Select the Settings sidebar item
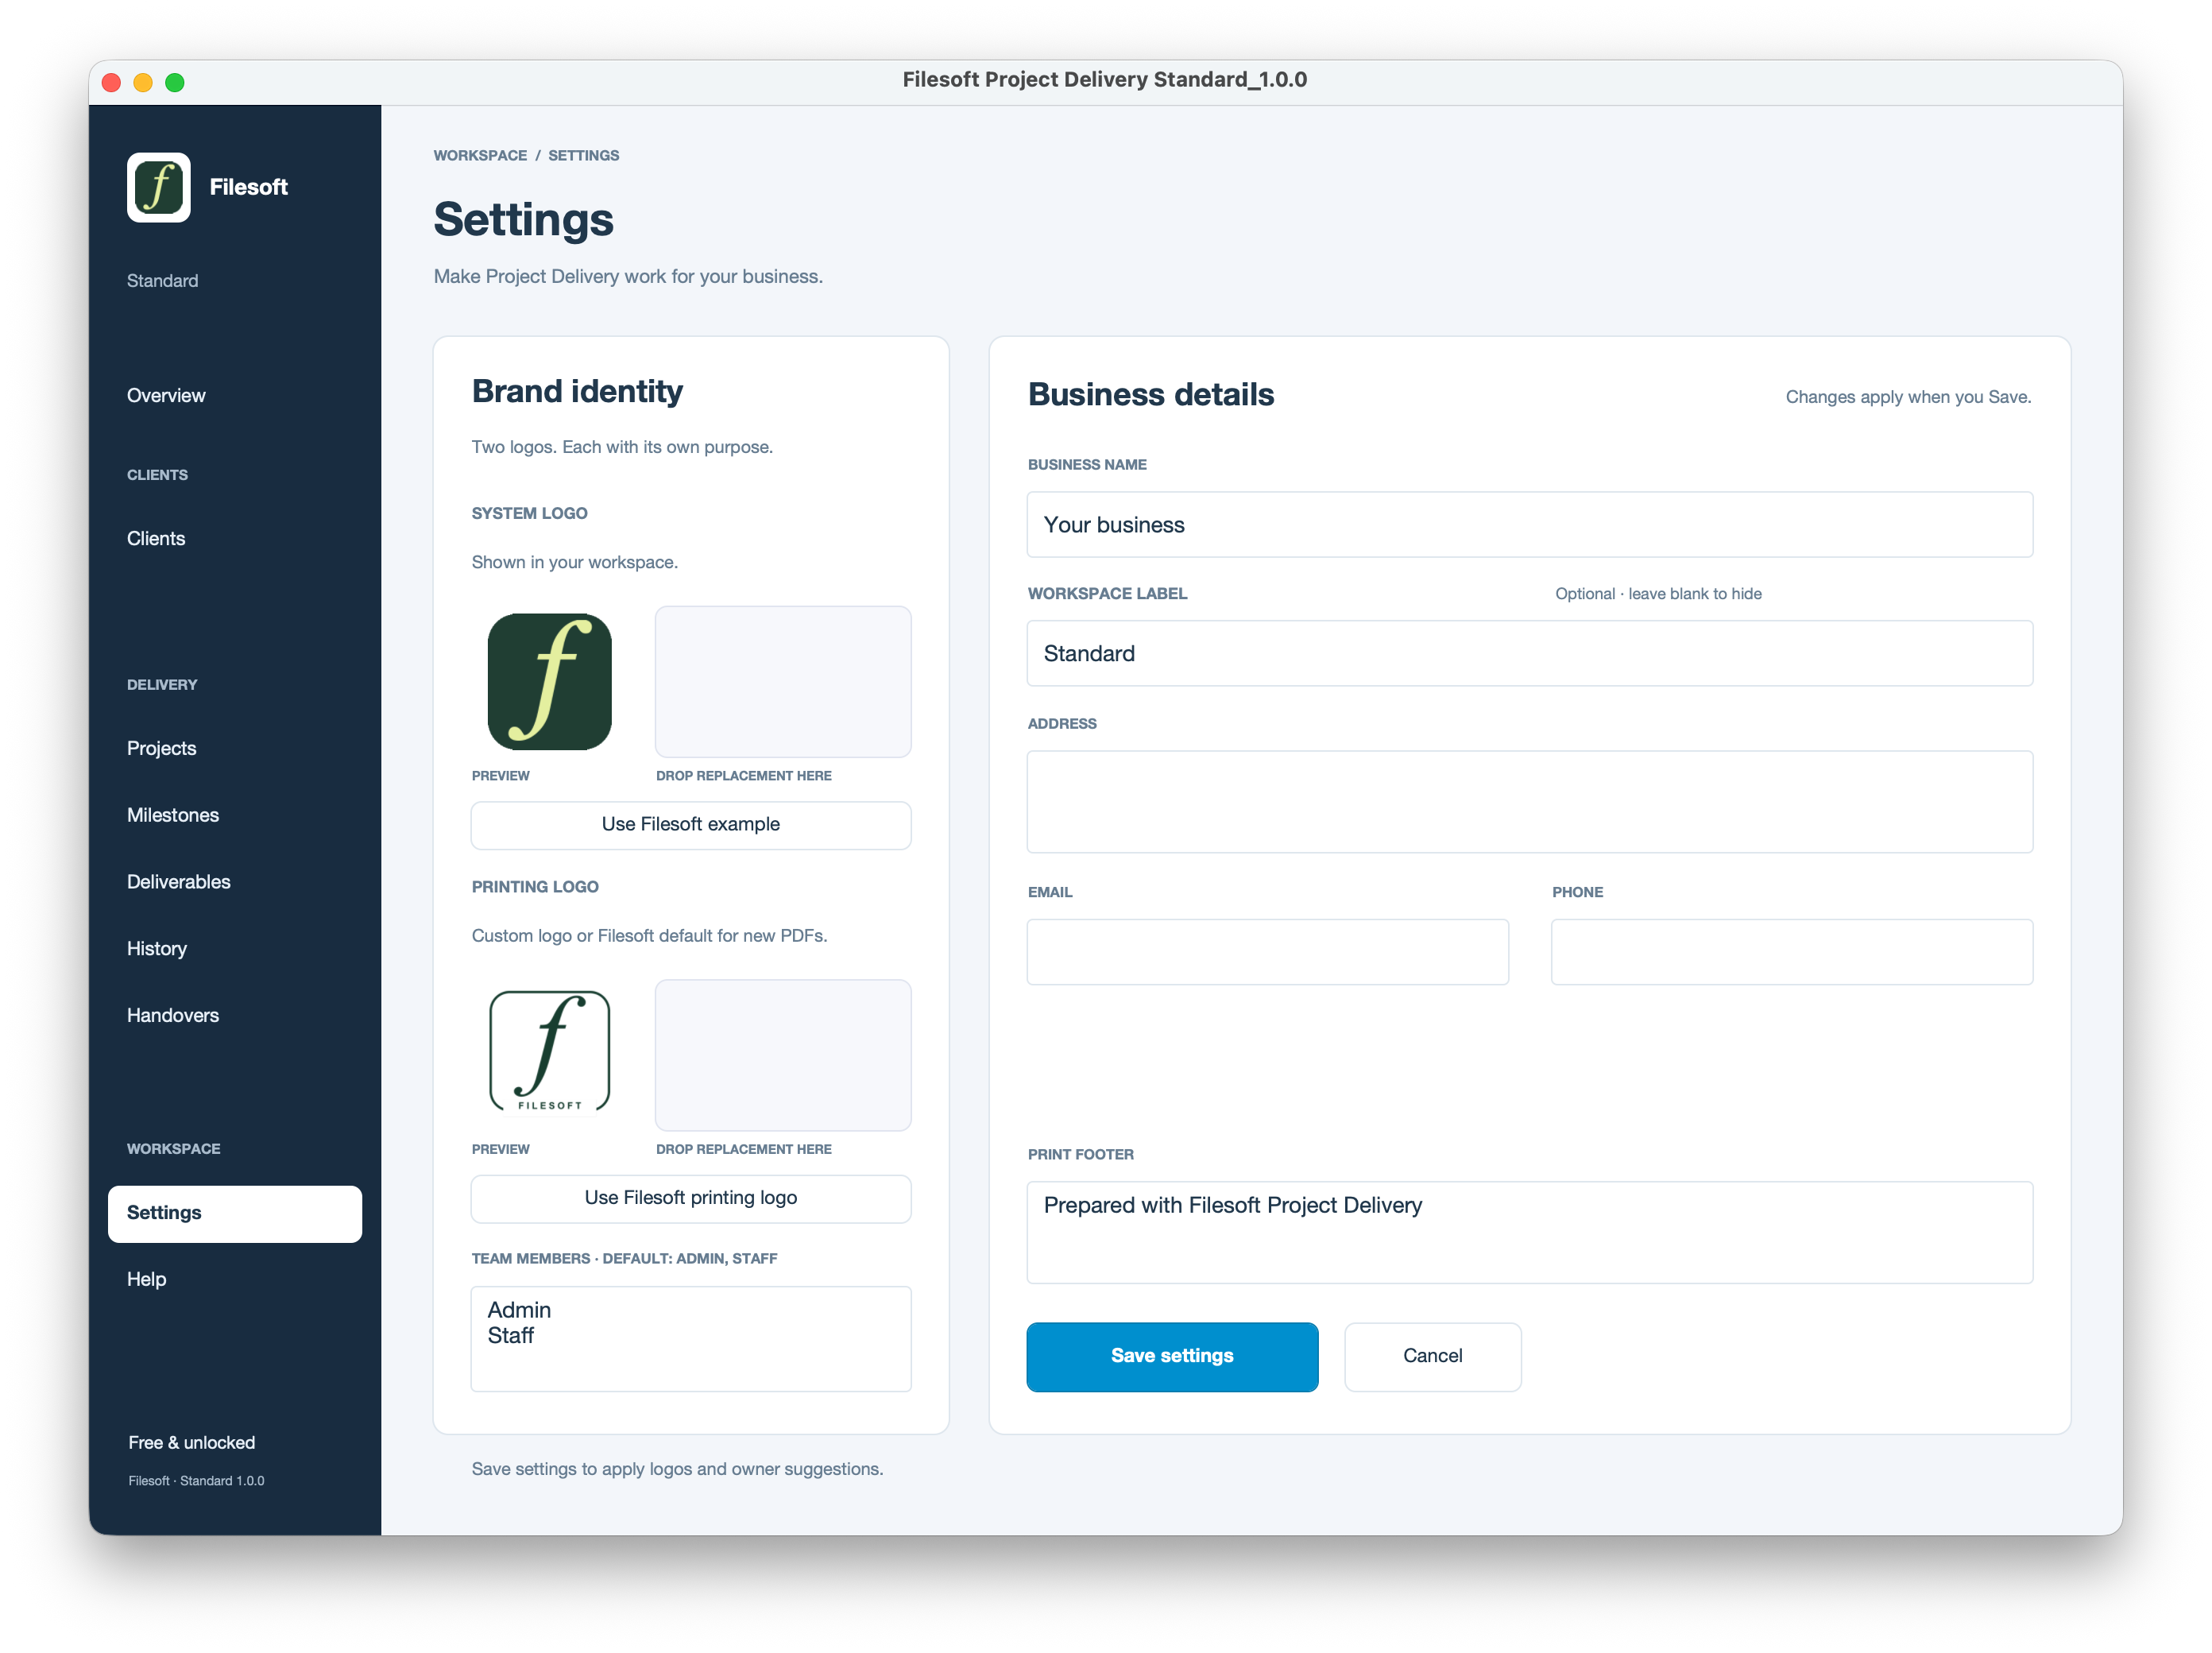Viewport: 2212px width, 1653px height. pos(235,1214)
